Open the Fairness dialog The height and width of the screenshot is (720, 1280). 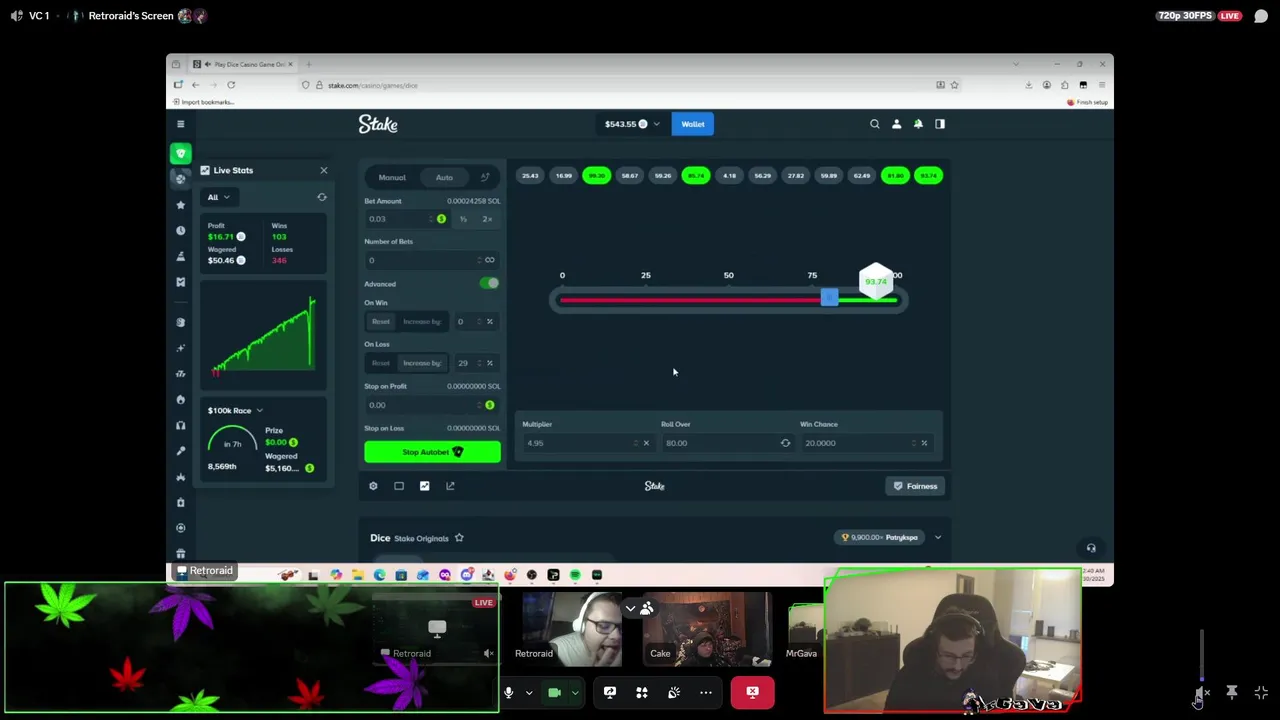click(916, 486)
